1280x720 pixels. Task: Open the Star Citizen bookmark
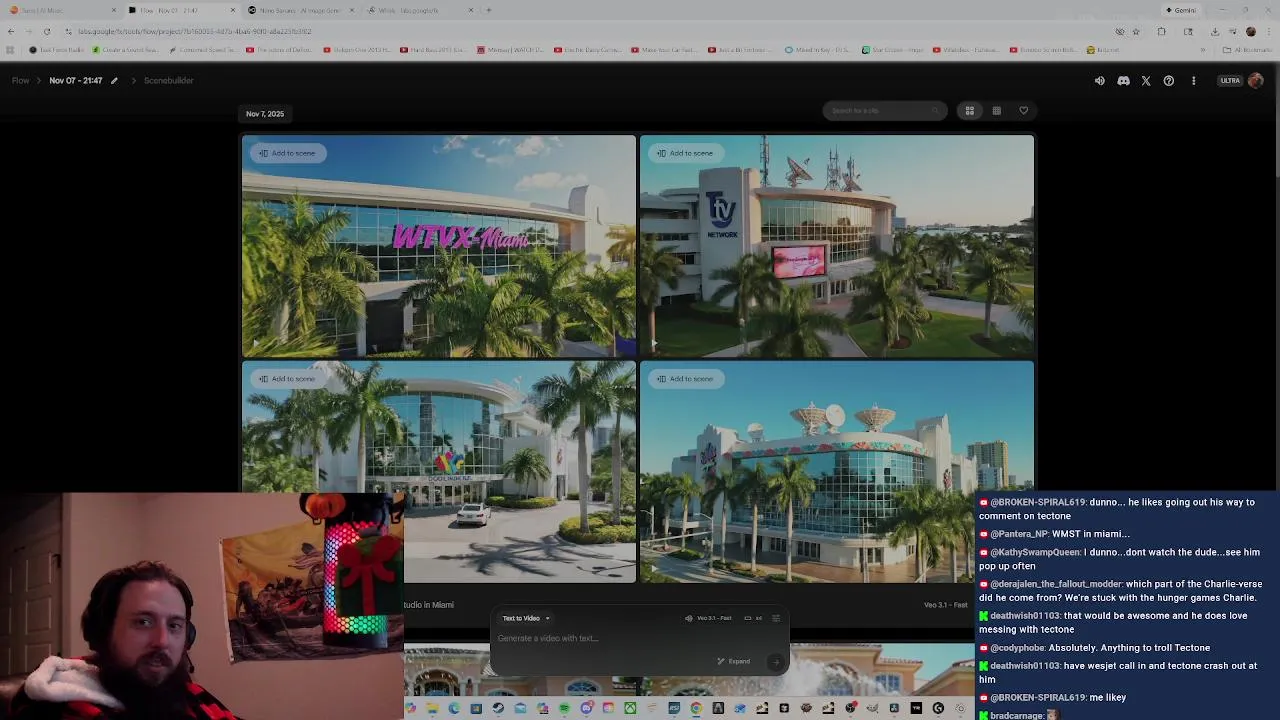[x=894, y=50]
